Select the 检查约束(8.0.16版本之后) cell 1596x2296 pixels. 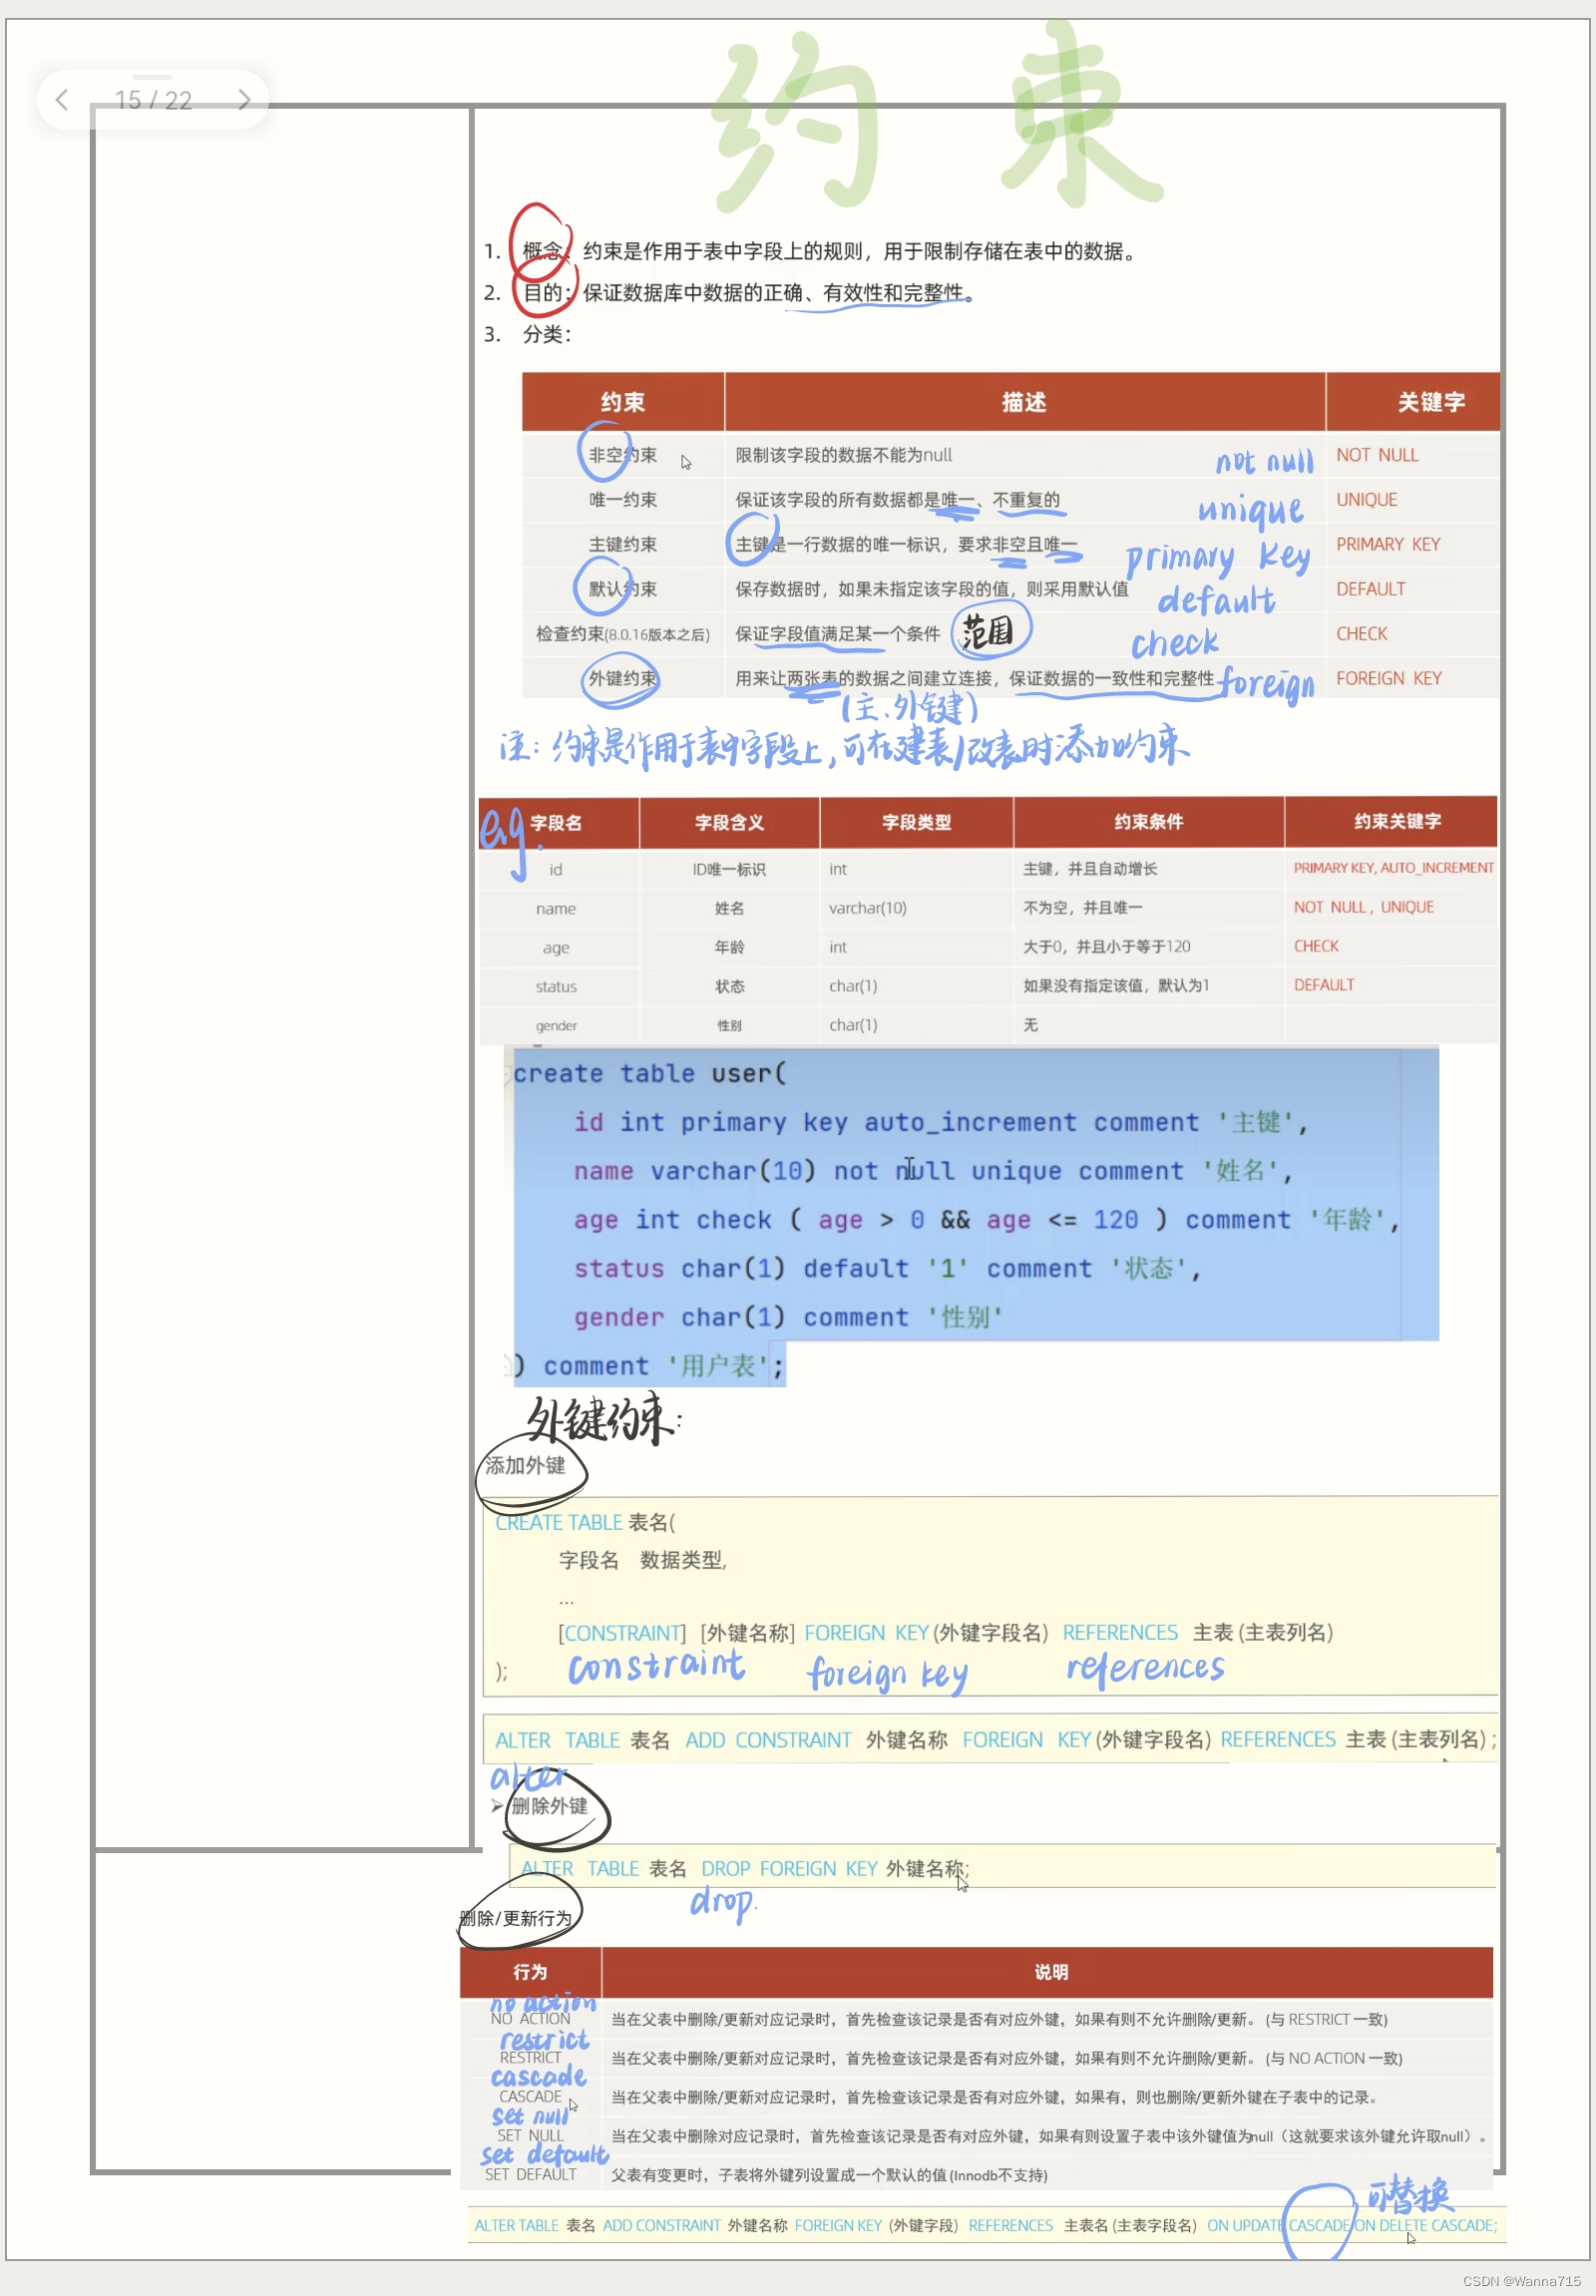click(622, 634)
